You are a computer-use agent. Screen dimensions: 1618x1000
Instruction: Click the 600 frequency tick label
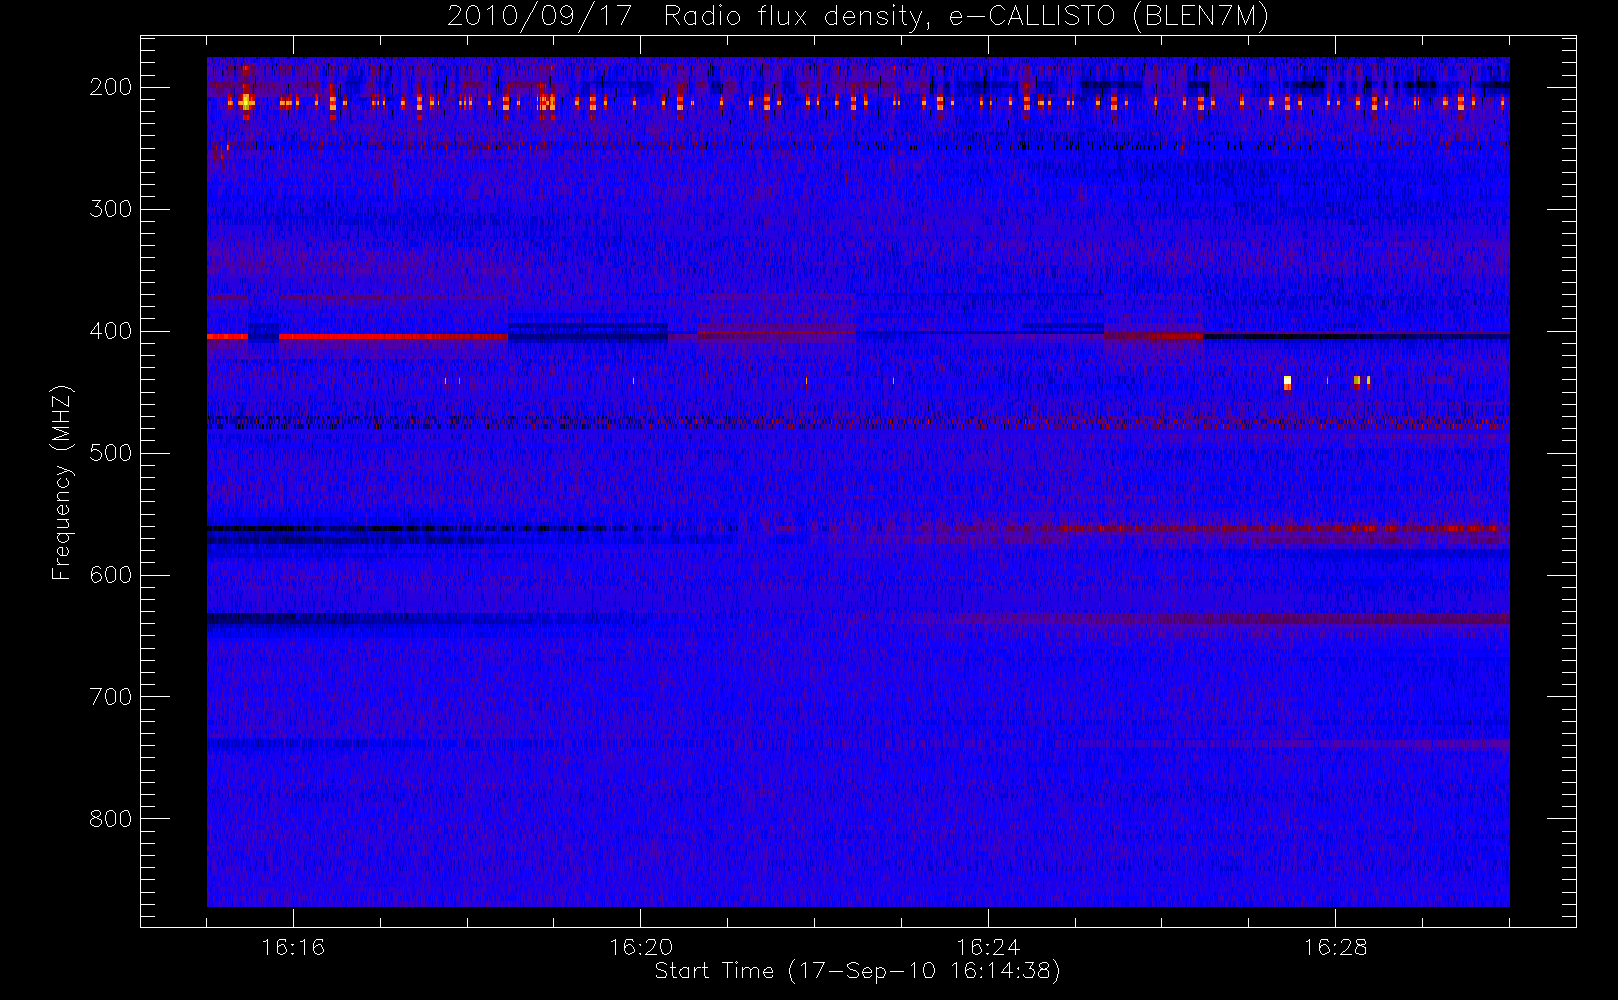click(110, 575)
